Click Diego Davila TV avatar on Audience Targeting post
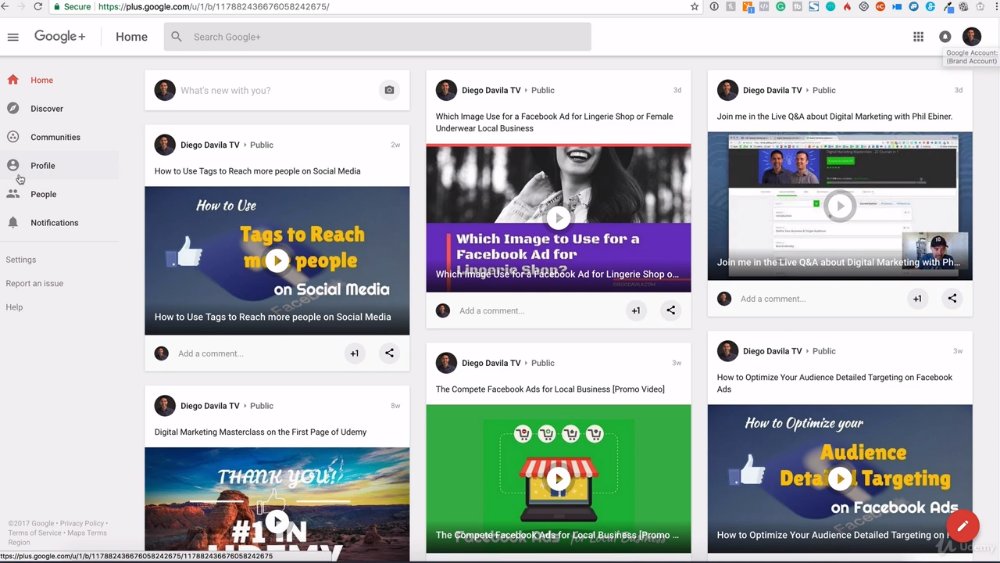Viewport: 1000px width, 563px height. coord(727,351)
